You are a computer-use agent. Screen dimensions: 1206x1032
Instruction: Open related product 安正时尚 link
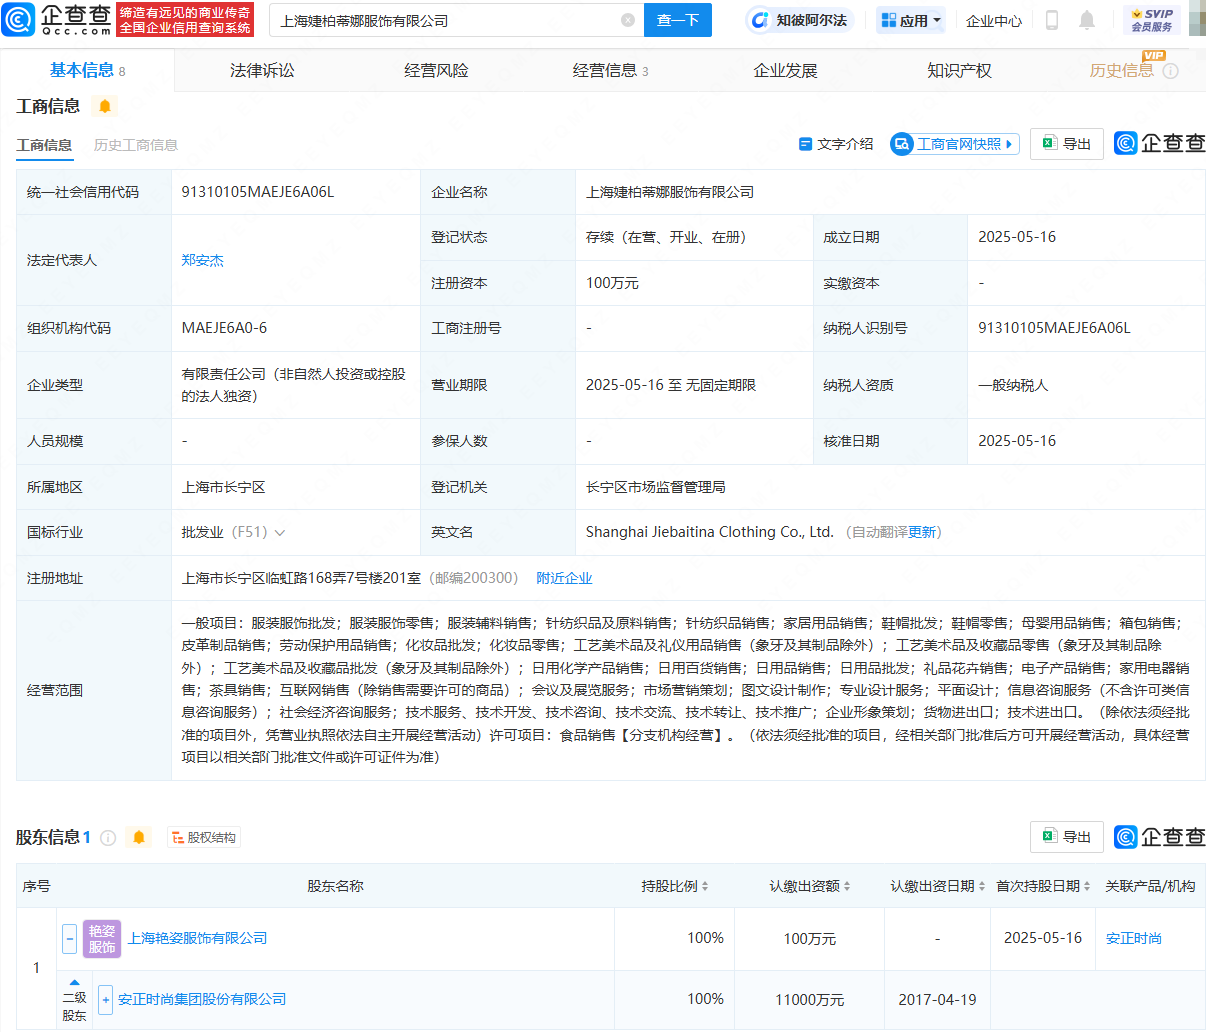click(1134, 938)
